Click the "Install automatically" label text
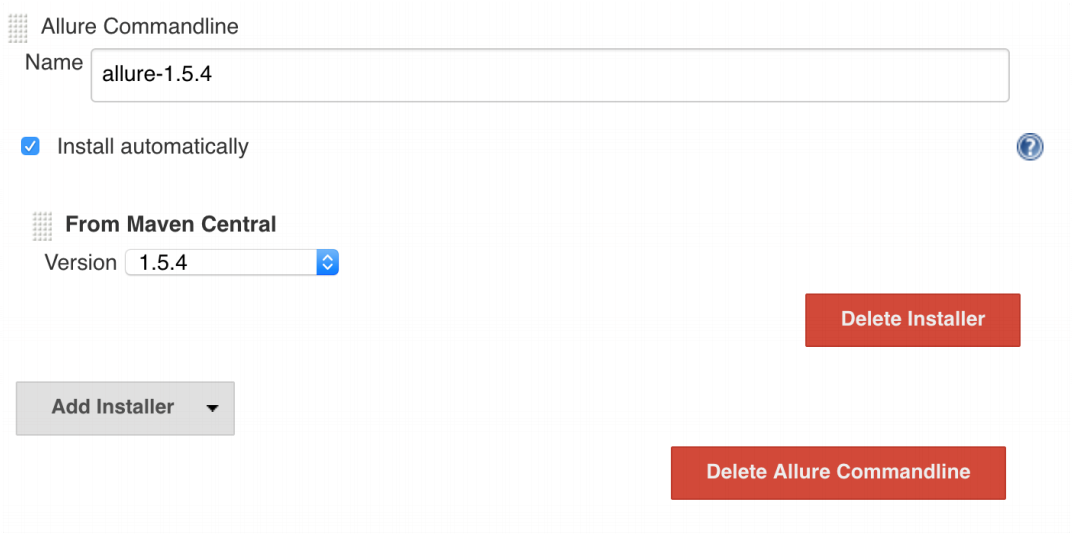 click(x=152, y=147)
